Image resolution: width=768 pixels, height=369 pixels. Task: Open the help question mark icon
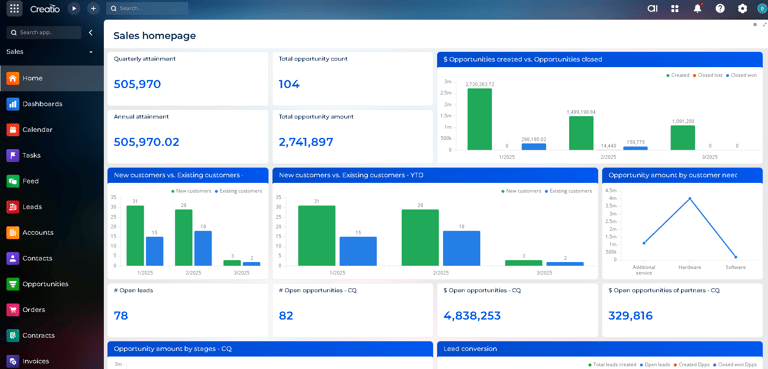pos(720,8)
